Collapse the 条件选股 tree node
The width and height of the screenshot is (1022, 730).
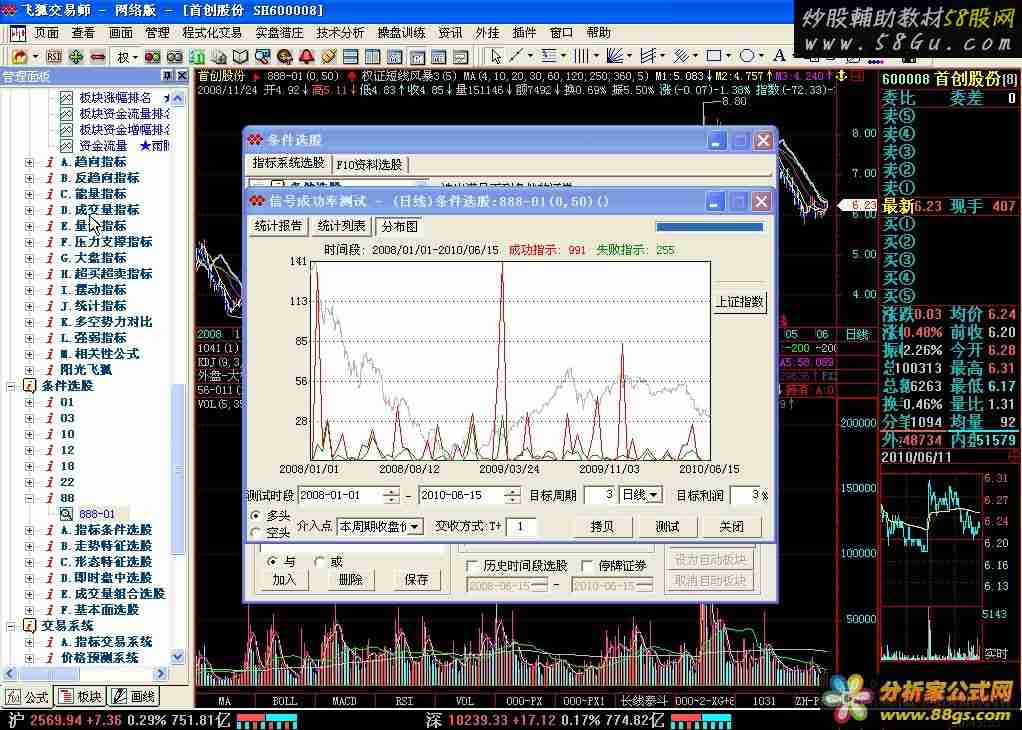(11, 386)
